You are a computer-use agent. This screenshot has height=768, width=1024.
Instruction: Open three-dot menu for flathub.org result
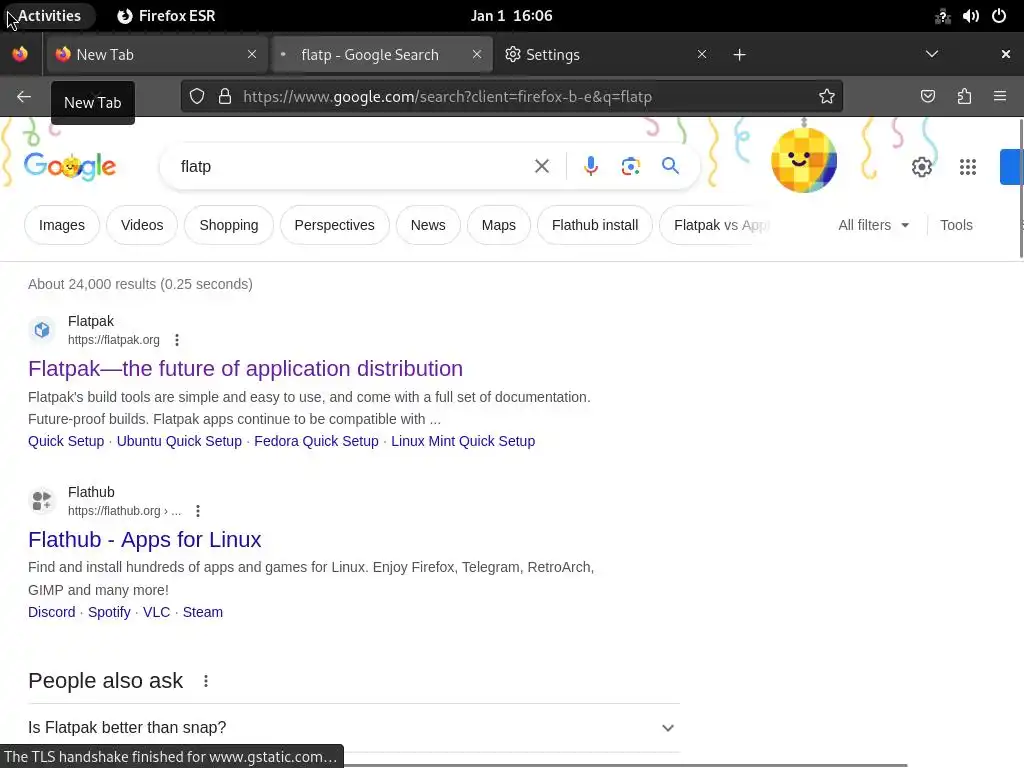point(198,511)
